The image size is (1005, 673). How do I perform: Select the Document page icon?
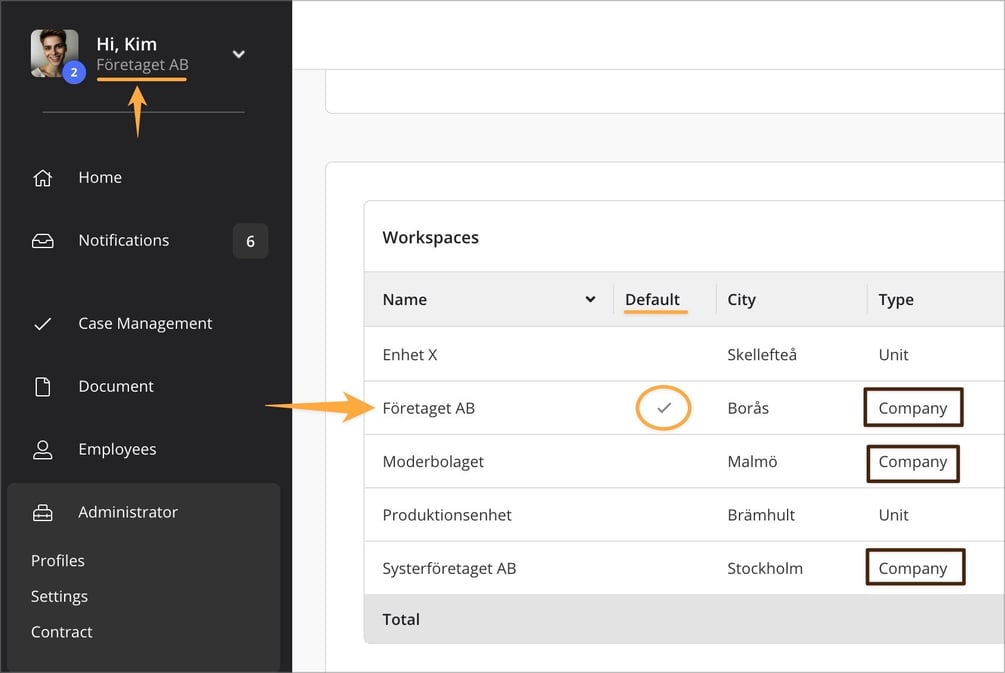42,386
